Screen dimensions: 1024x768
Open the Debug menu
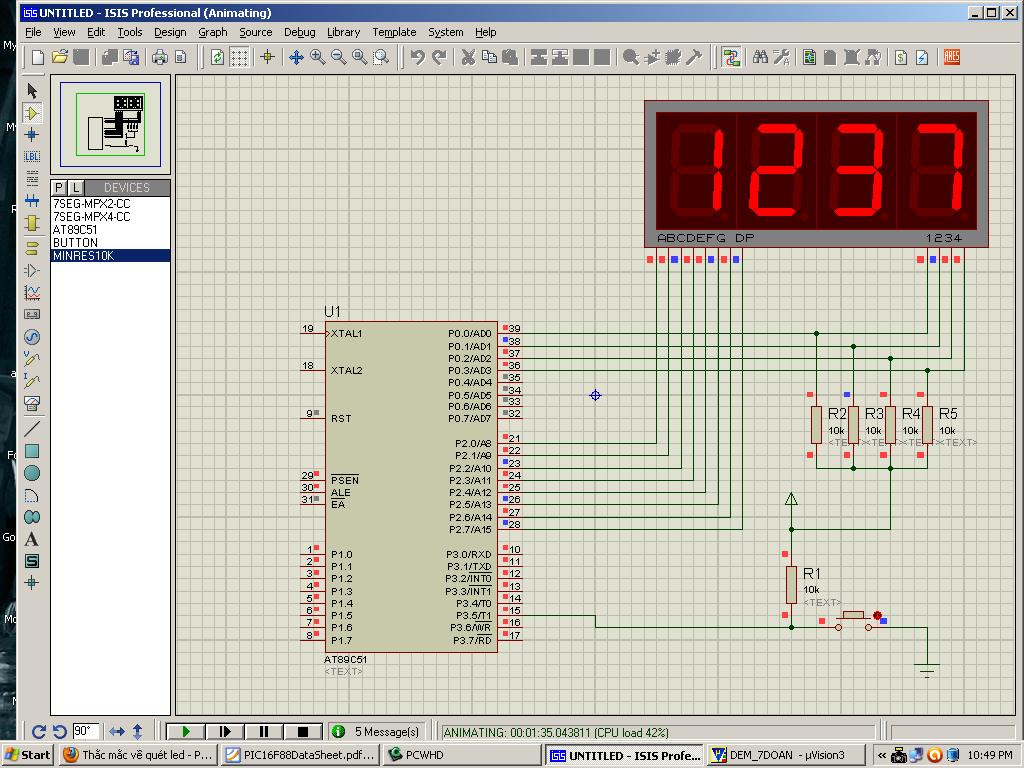coord(299,32)
